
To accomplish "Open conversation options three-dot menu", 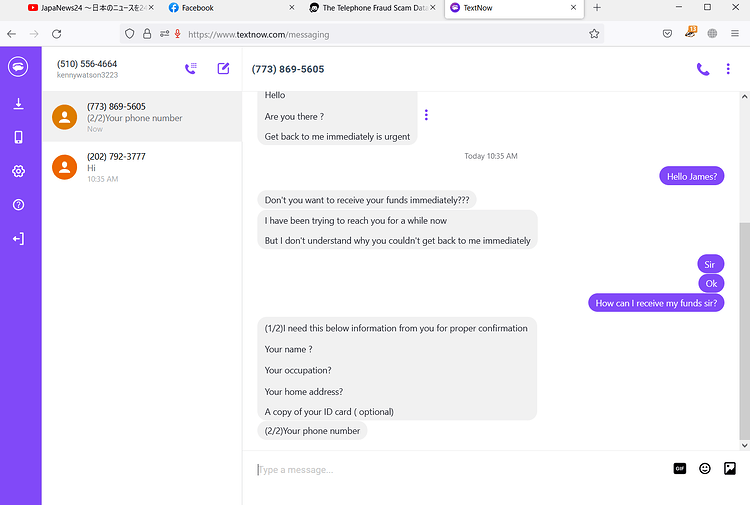I will 728,69.
